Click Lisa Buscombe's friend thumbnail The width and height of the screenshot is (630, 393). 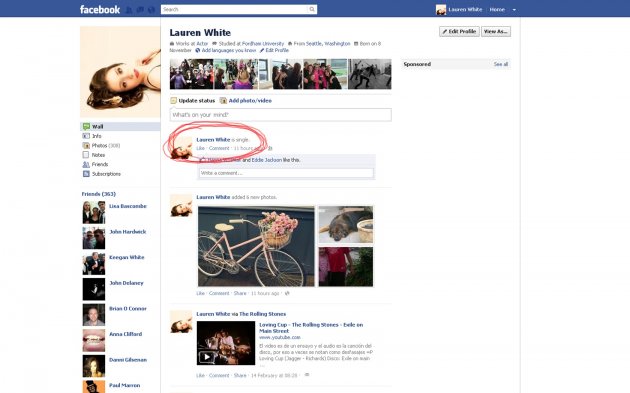(94, 212)
